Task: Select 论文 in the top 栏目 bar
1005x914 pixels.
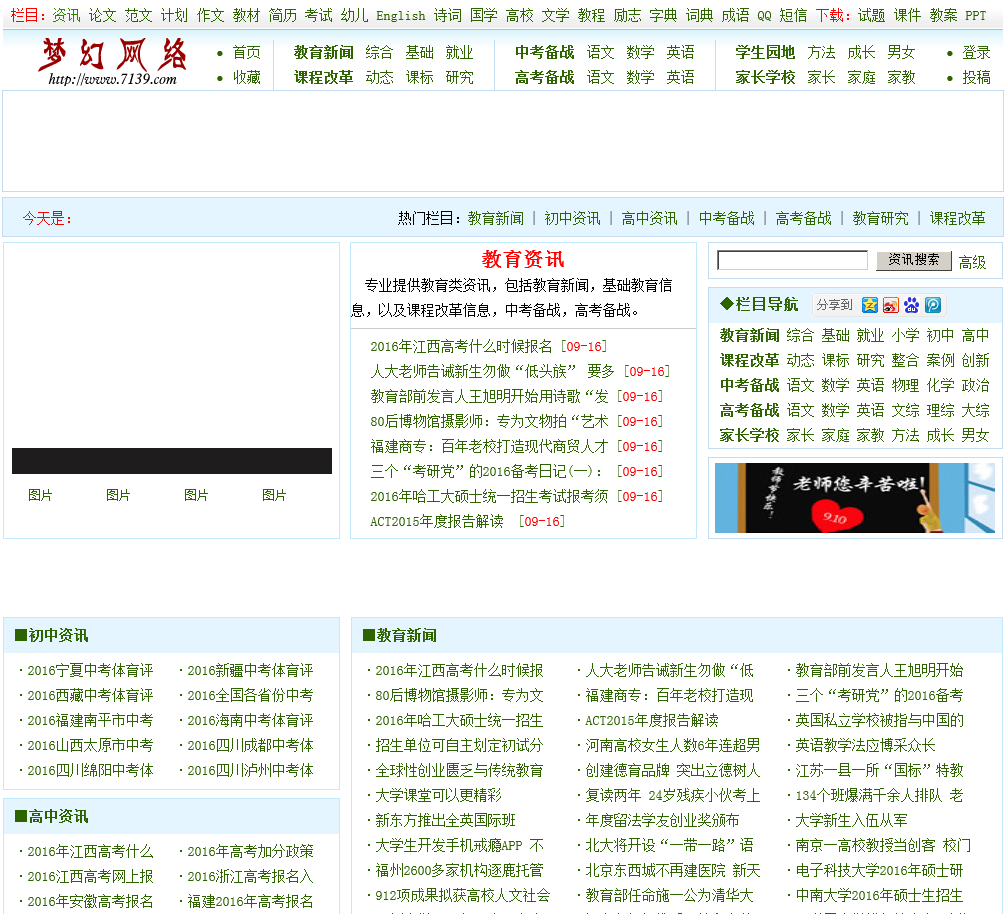Action: point(103,15)
